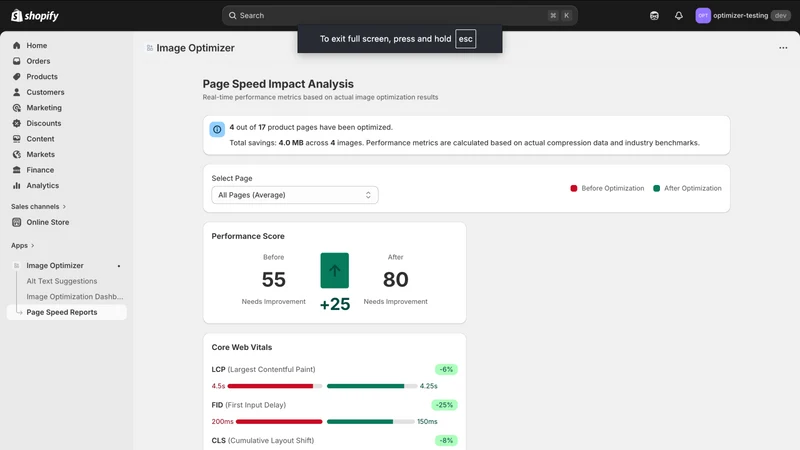The height and width of the screenshot is (450, 800).
Task: Click the Products tag icon
Action: point(17,77)
